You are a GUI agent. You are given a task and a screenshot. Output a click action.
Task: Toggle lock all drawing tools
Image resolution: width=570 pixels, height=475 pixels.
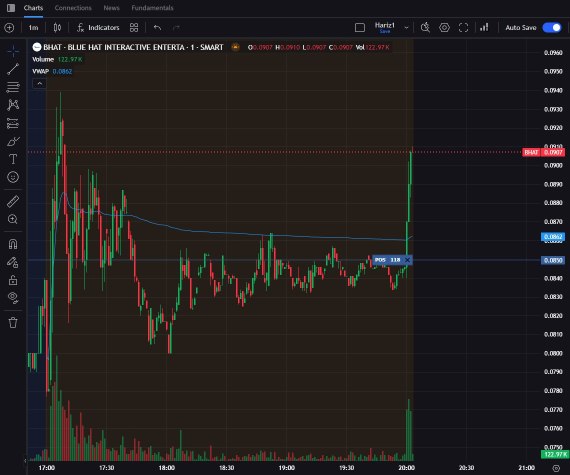pyautogui.click(x=13, y=280)
